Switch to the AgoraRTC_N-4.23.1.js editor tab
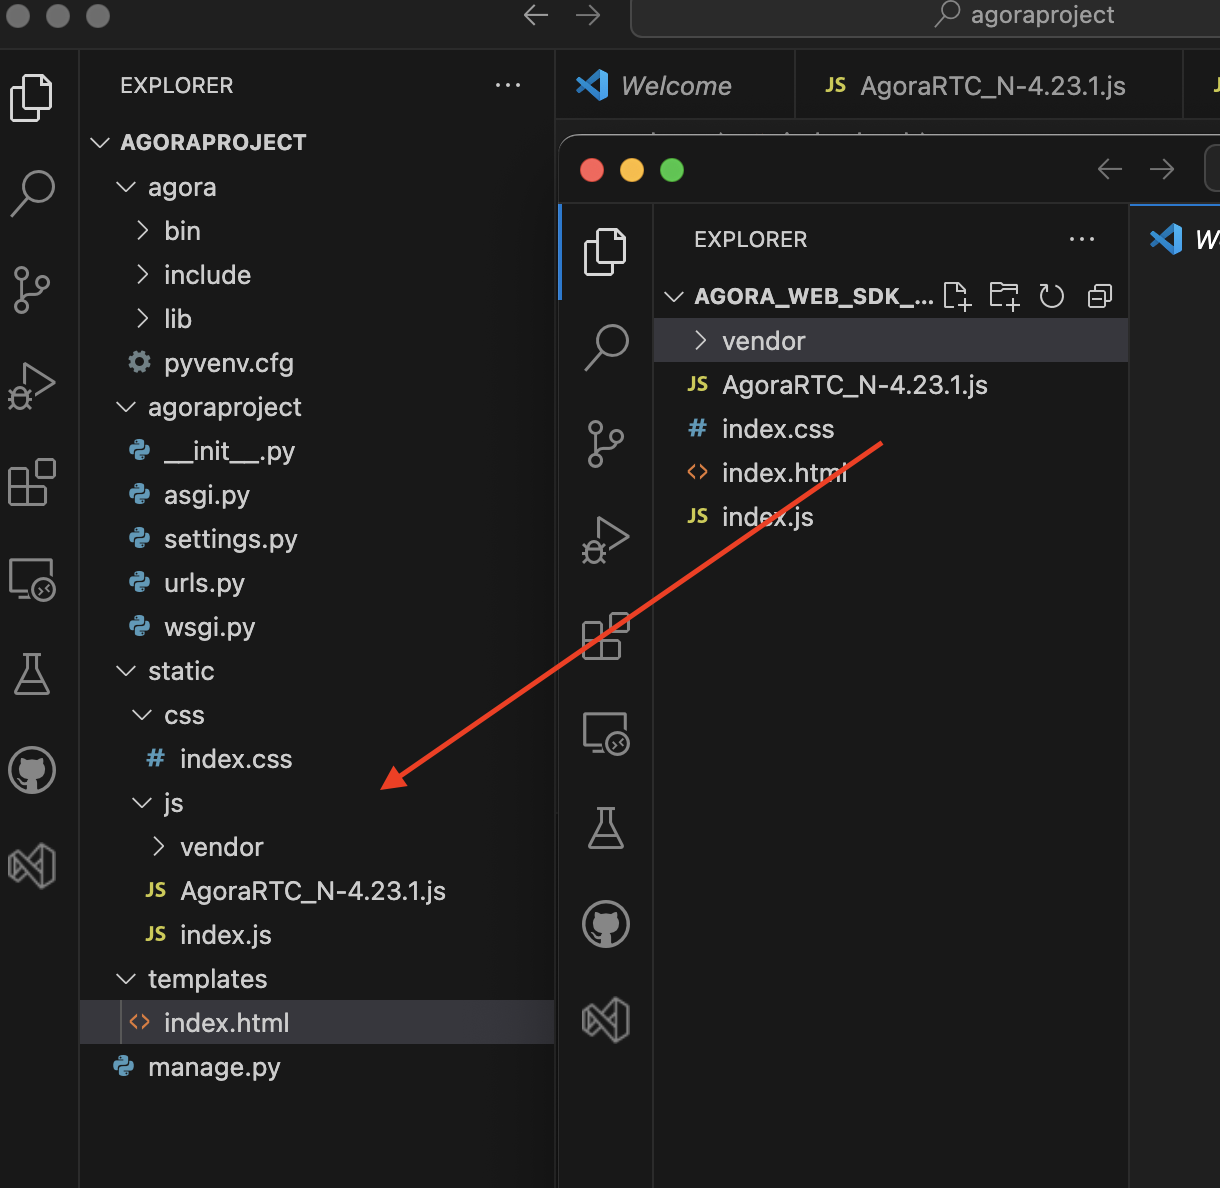Viewport: 1220px width, 1188px height. [x=988, y=86]
